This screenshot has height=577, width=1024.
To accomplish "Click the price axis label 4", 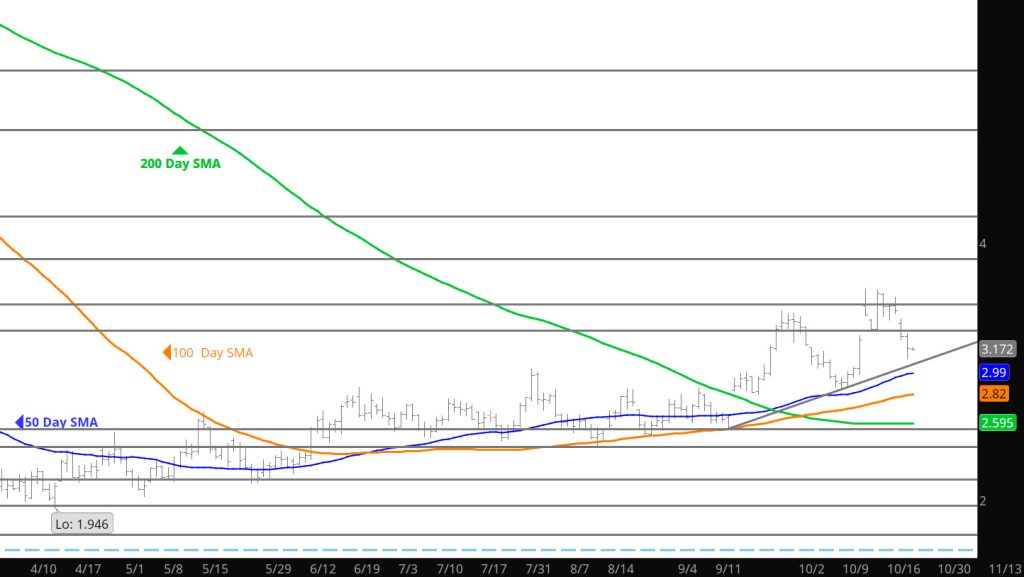I will pyautogui.click(x=983, y=244).
